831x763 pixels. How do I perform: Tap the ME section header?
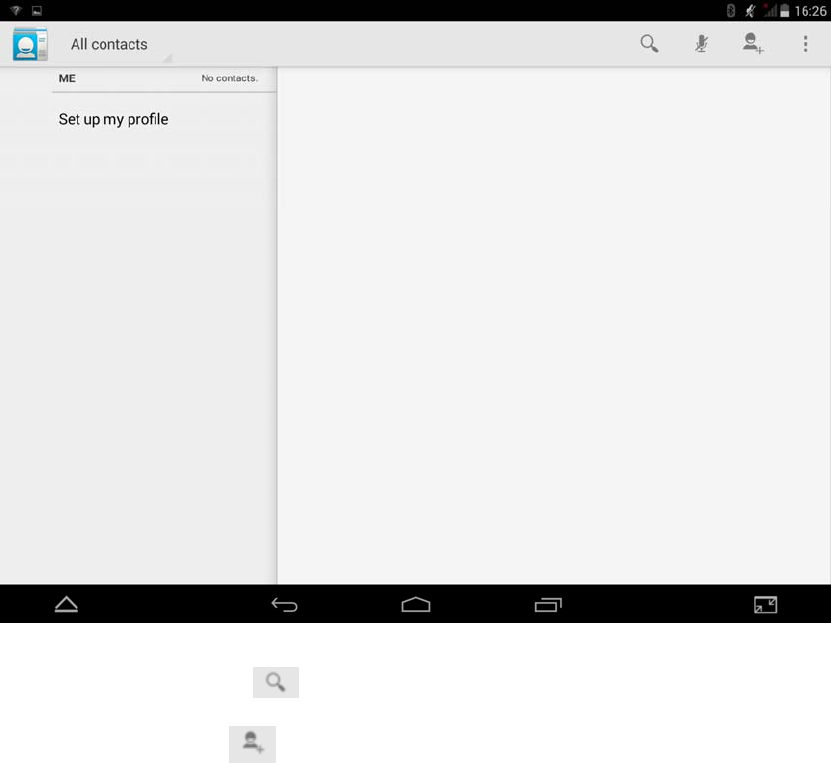tap(67, 78)
